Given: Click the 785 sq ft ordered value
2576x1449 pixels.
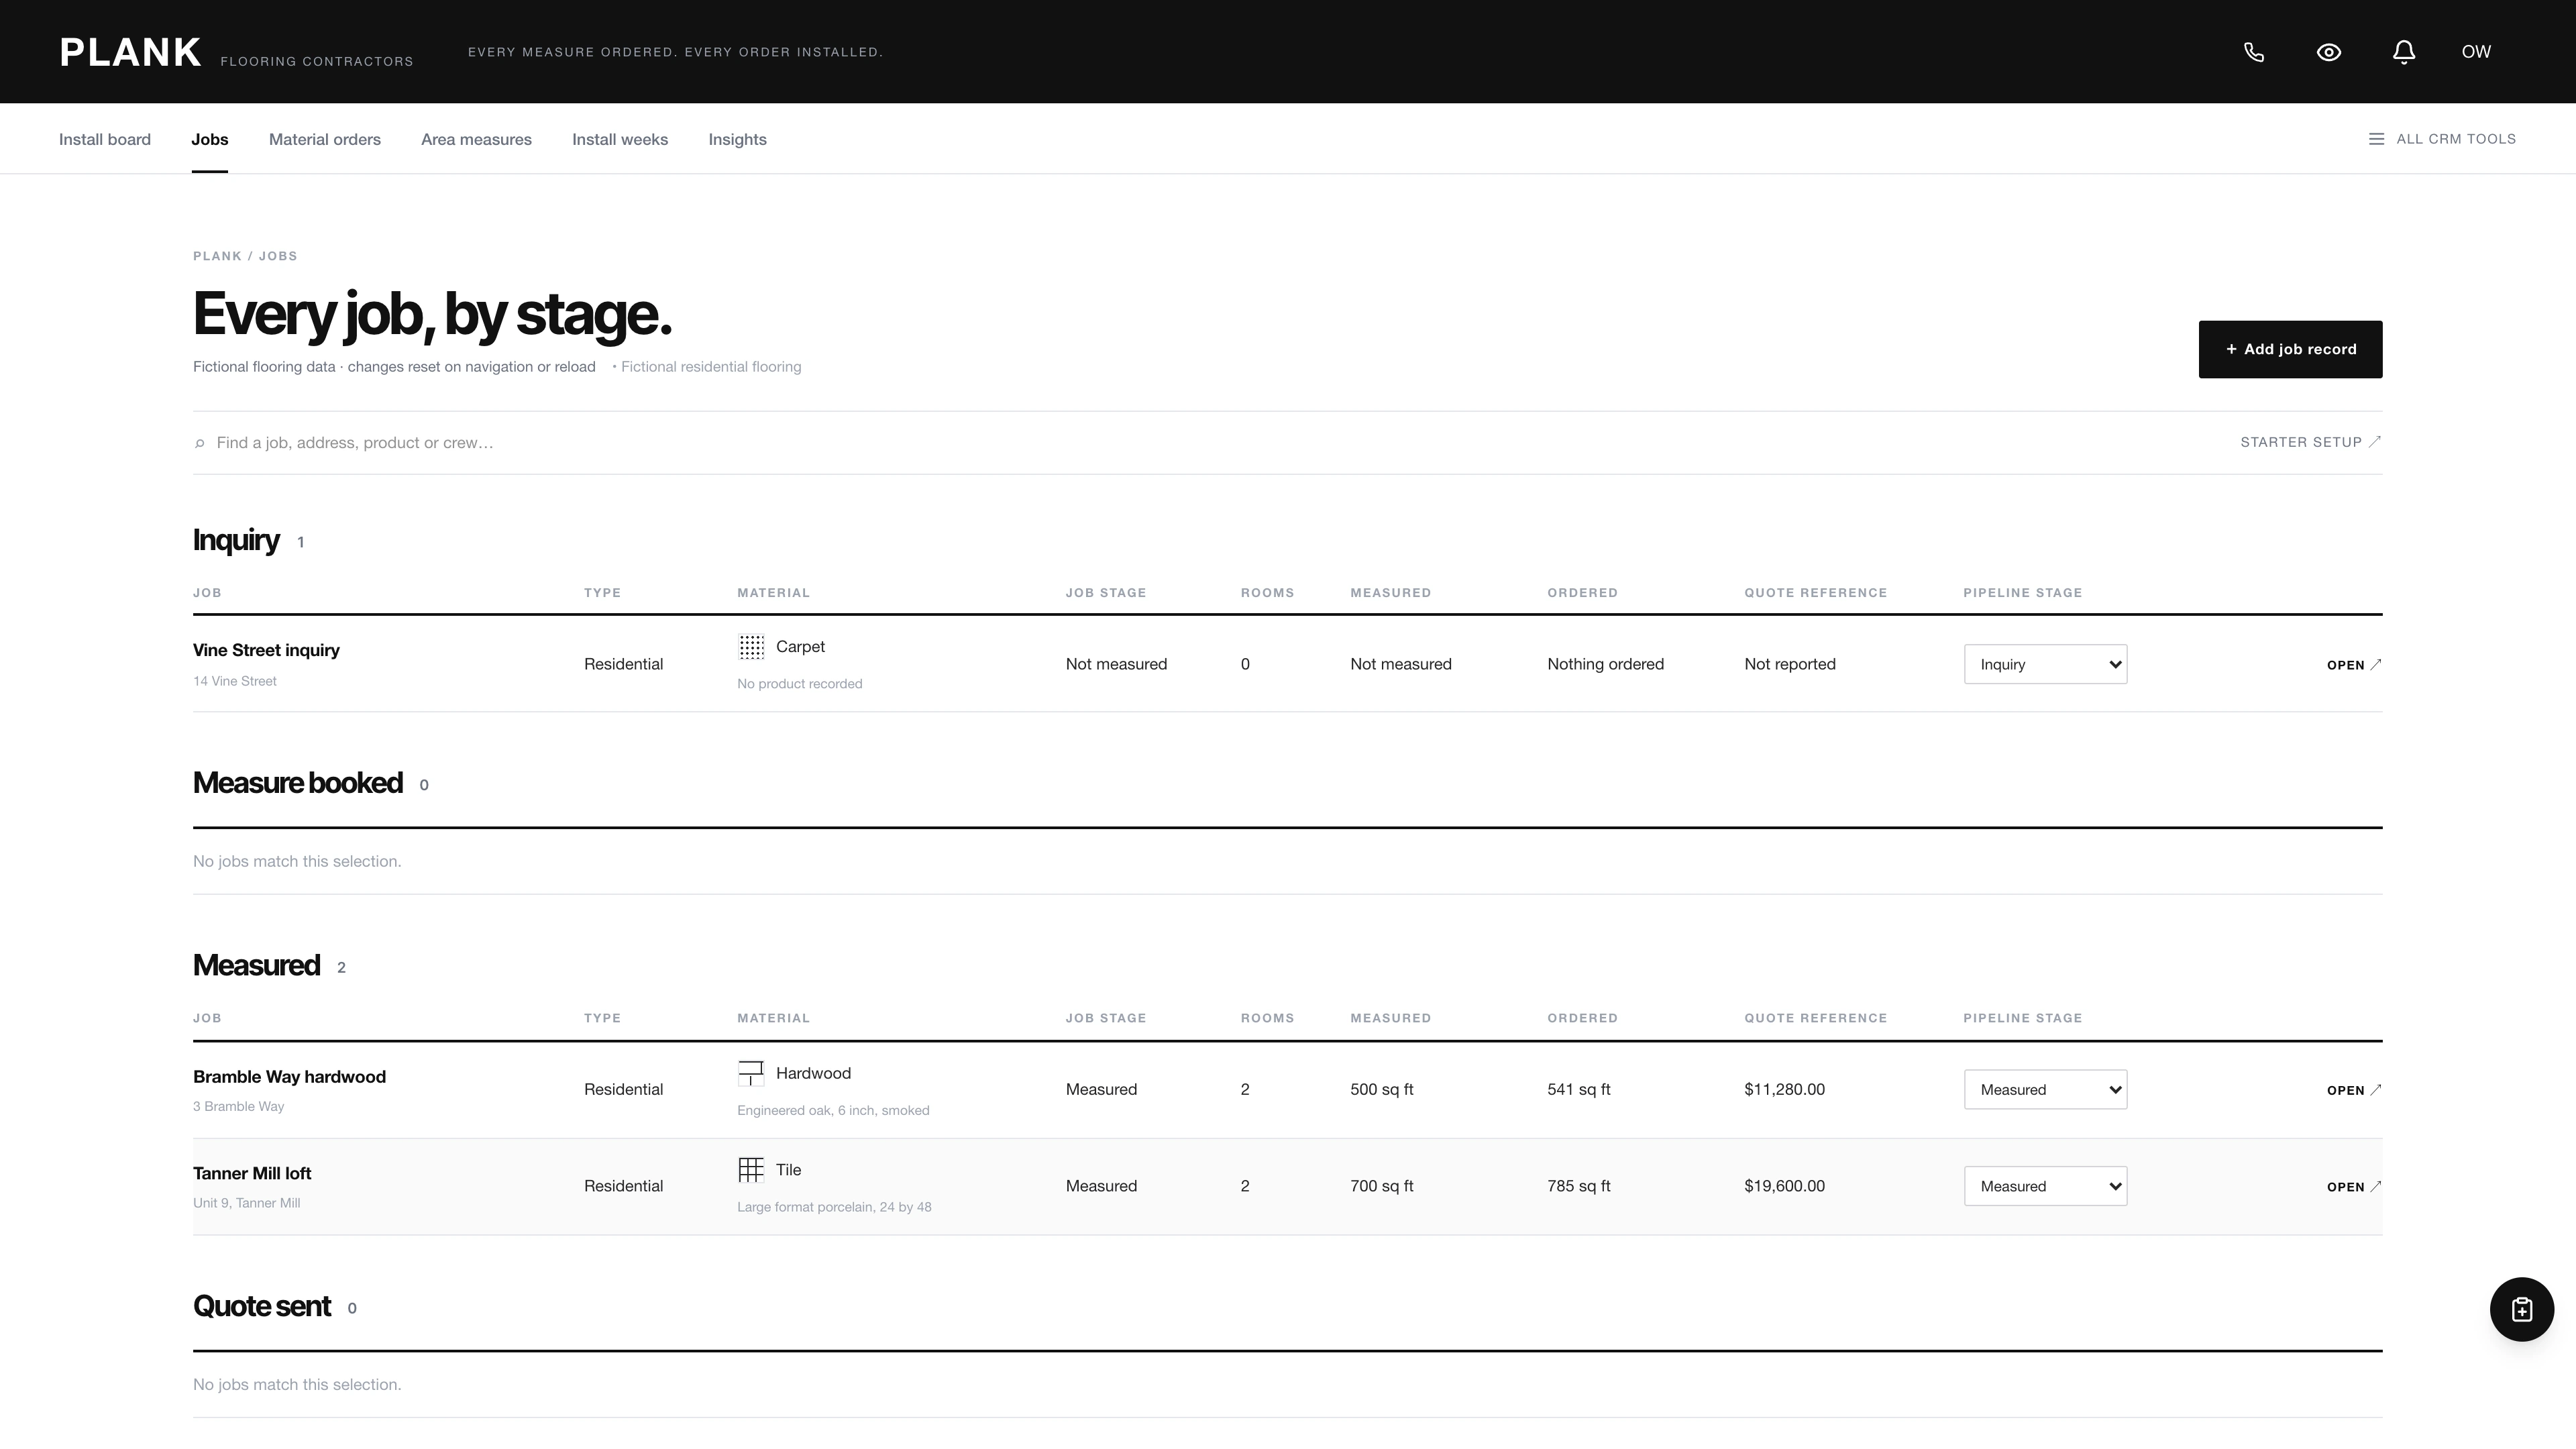Looking at the screenshot, I should coord(1579,1186).
